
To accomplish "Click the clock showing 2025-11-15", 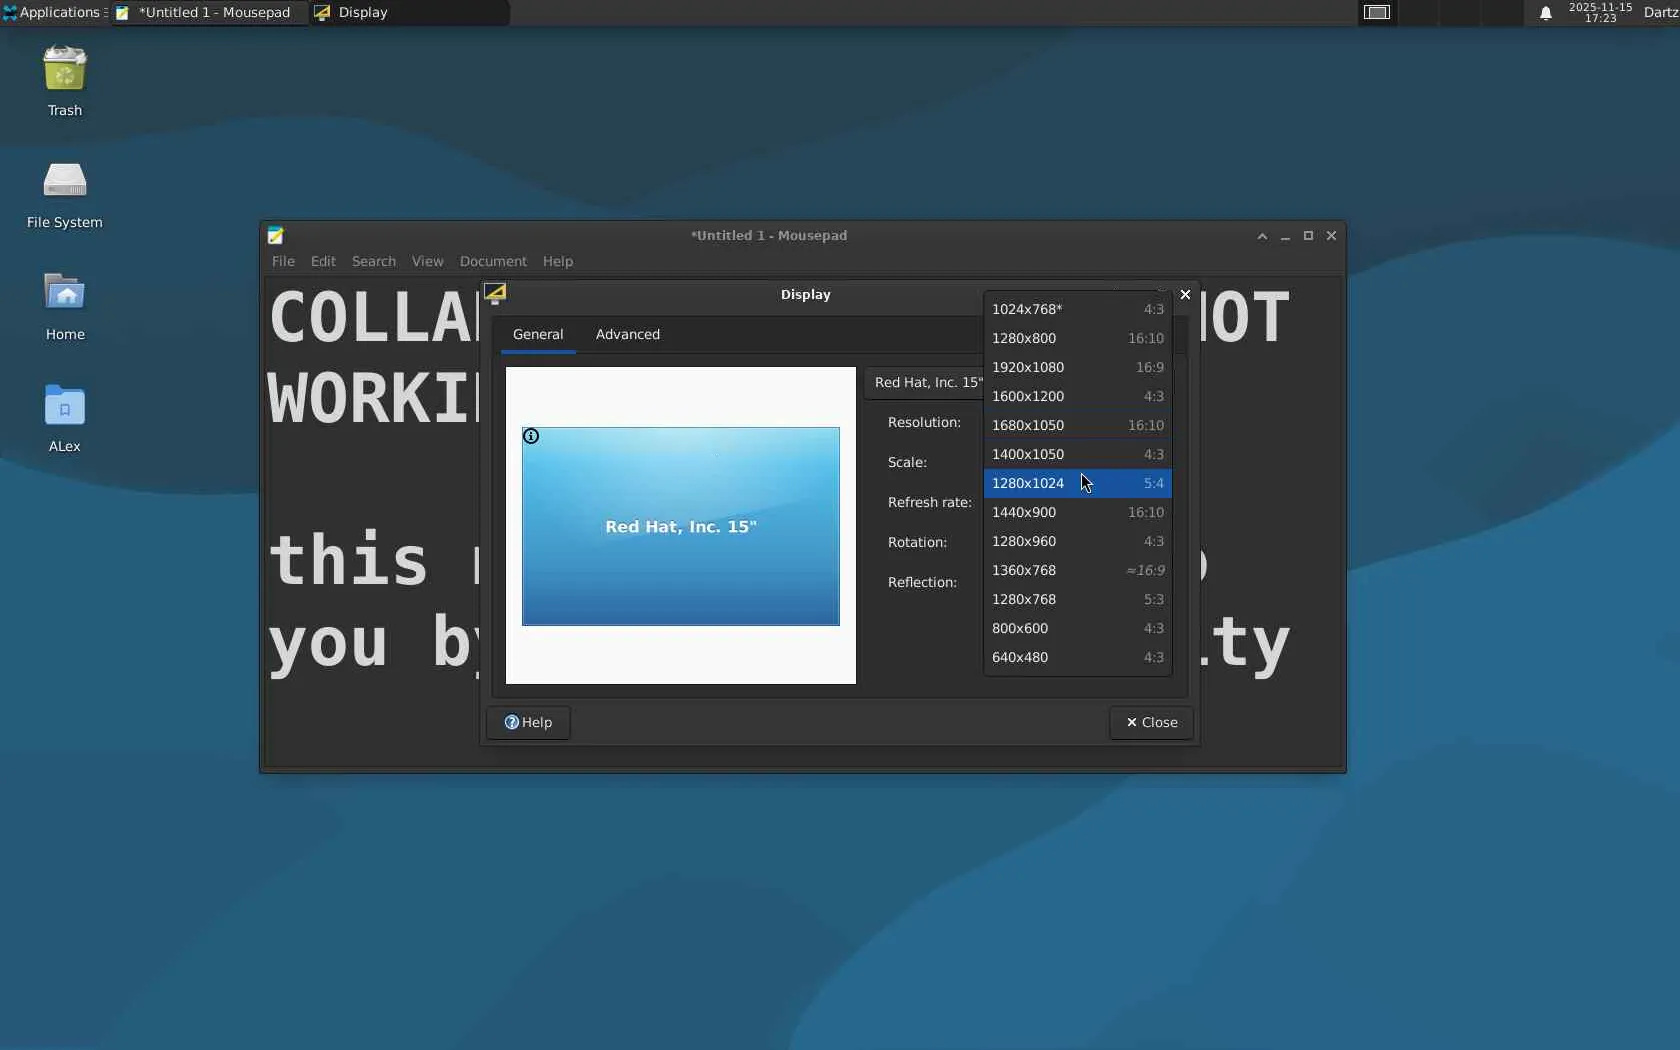I will pyautogui.click(x=1600, y=12).
